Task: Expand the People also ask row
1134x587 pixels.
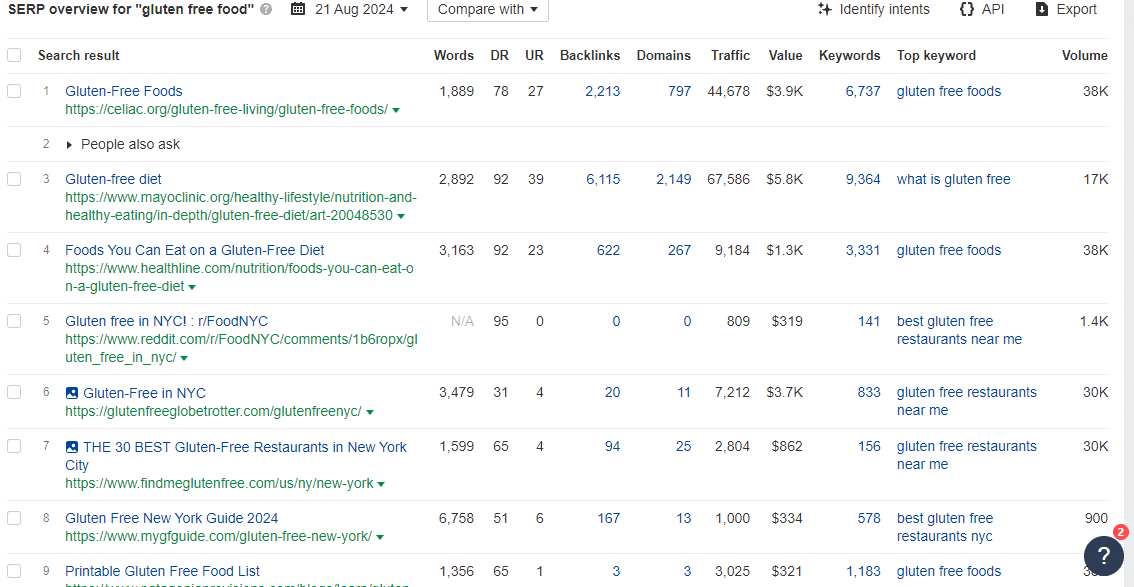Action: [69, 145]
